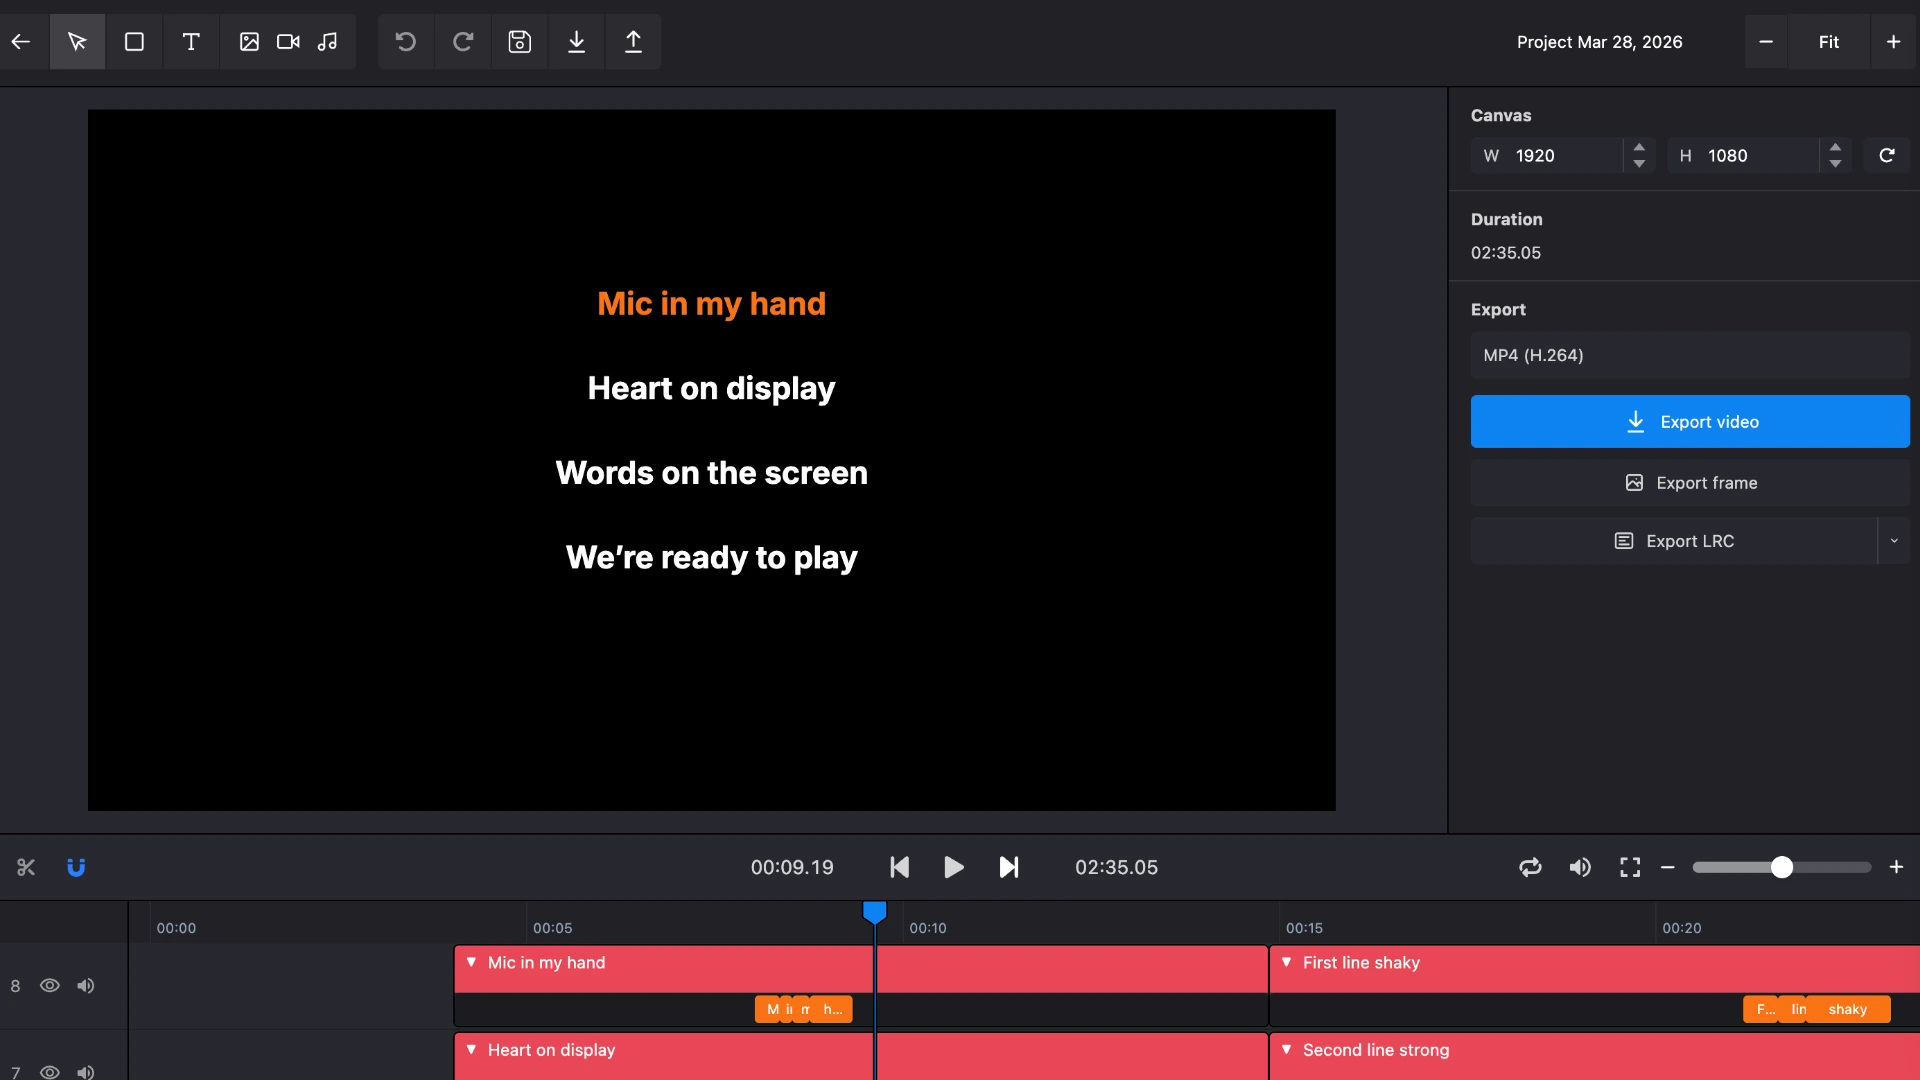
Task: Undo the last action
Action: point(405,41)
